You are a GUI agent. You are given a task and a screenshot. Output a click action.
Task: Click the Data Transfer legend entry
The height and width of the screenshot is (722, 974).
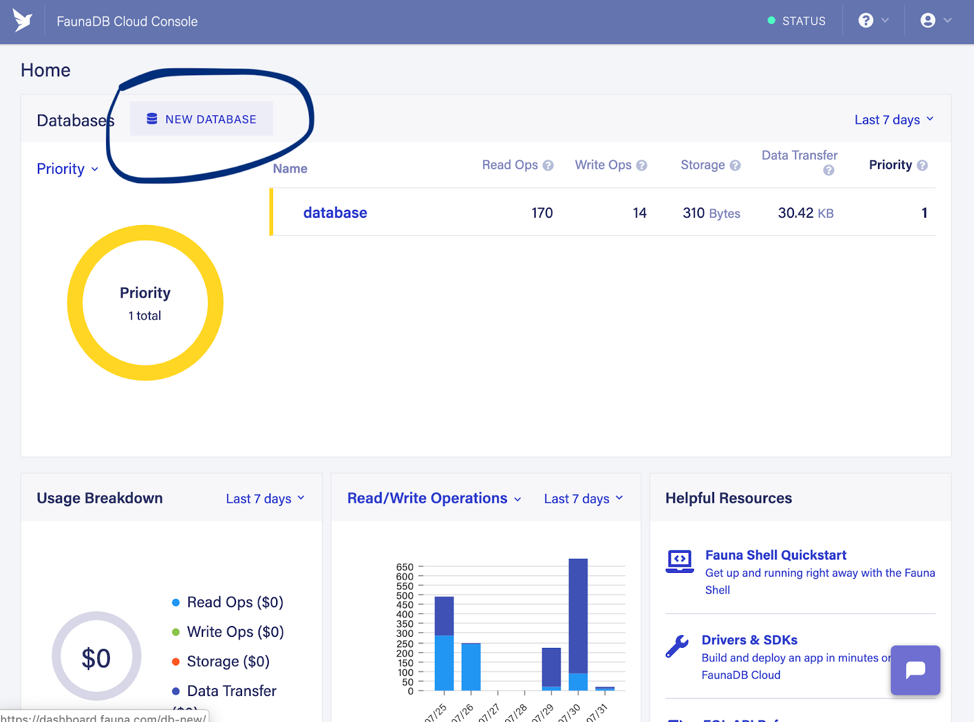click(224, 691)
